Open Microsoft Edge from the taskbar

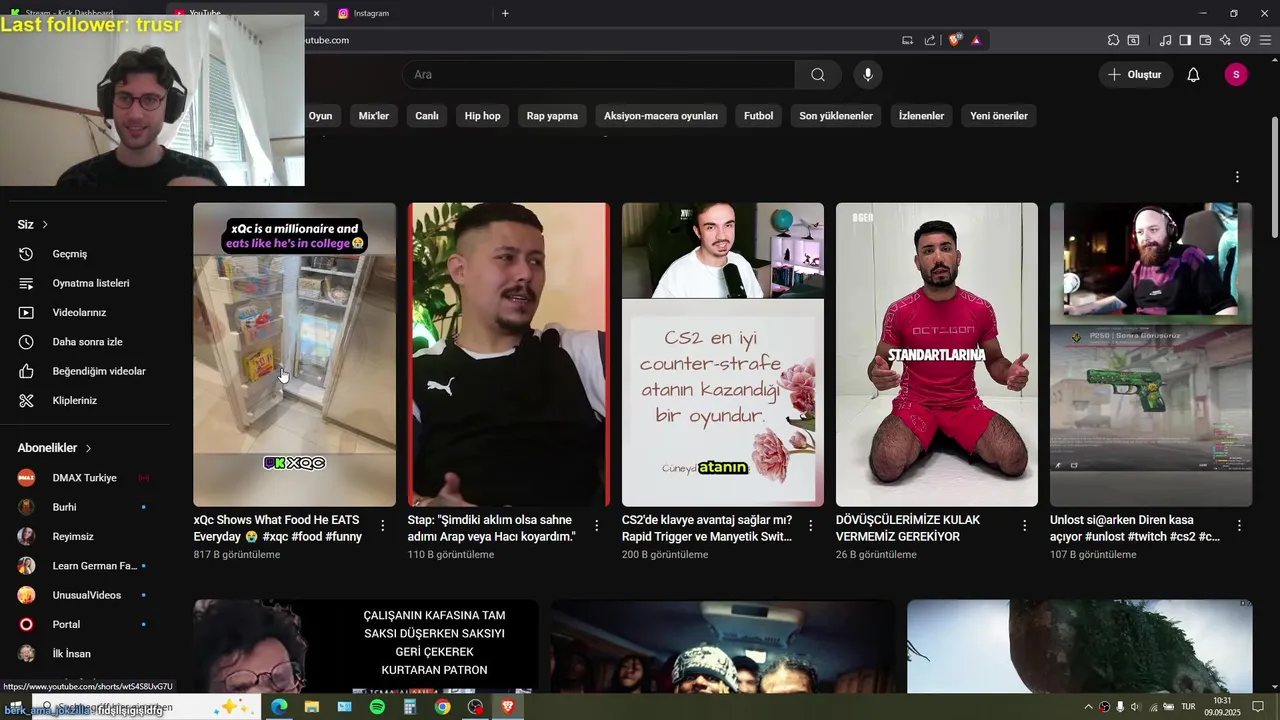pos(279,706)
